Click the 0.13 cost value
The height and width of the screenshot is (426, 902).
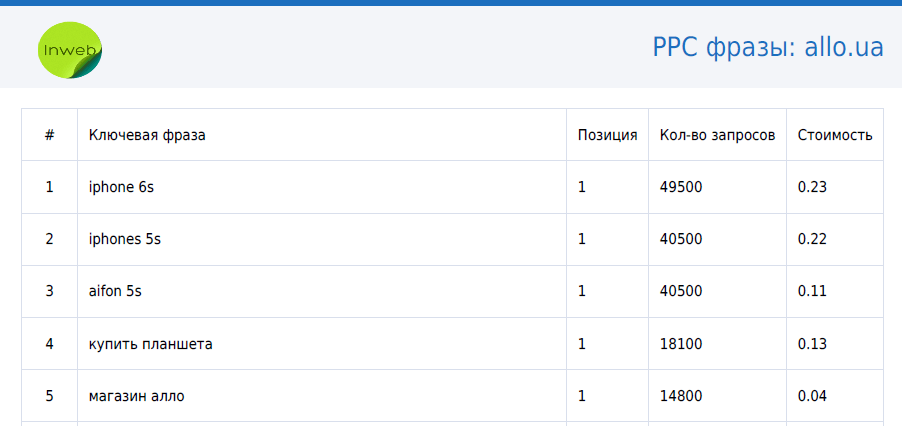pos(812,344)
